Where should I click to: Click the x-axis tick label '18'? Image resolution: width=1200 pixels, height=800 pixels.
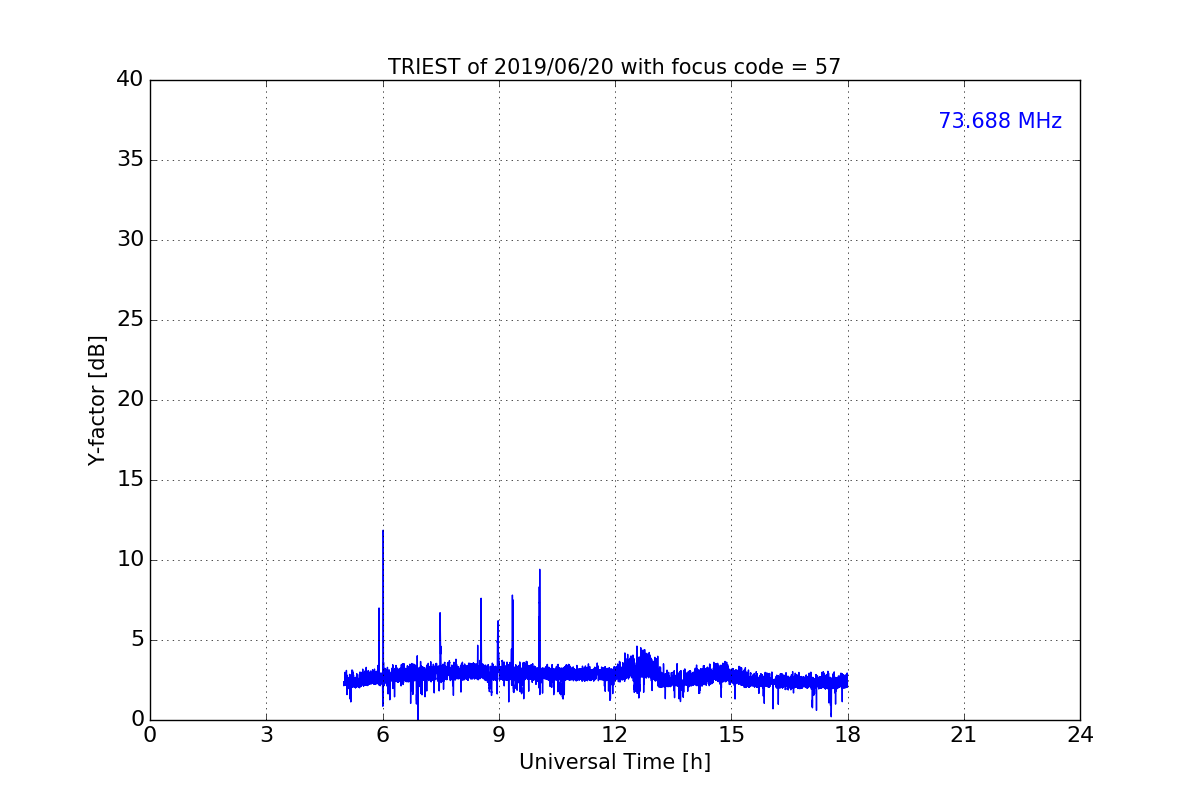[848, 734]
